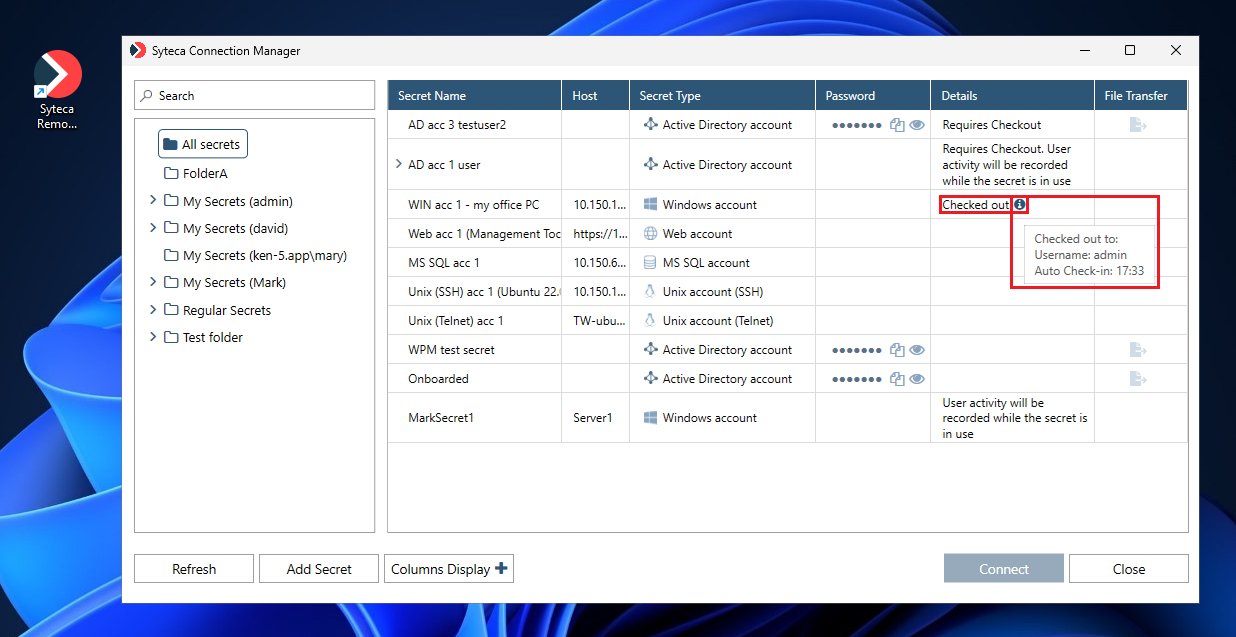Reveal password for AD acc 3 testuser2
Screen dimensions: 1236x637
pyautogui.click(x=916, y=125)
